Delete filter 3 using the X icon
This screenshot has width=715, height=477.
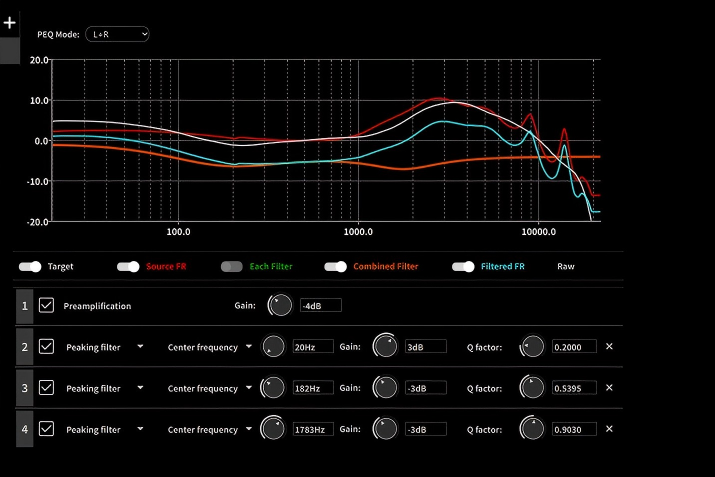609,388
